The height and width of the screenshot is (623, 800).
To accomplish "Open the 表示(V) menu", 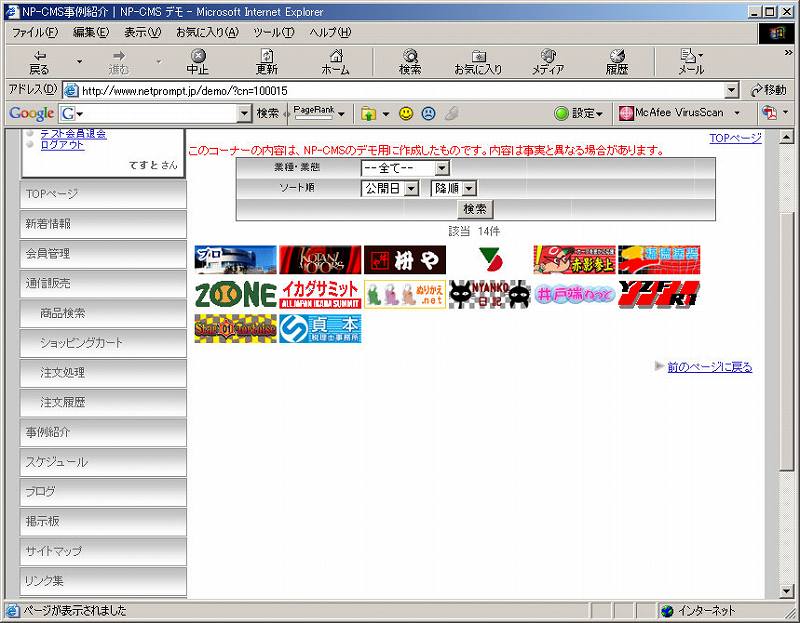I will (x=142, y=32).
